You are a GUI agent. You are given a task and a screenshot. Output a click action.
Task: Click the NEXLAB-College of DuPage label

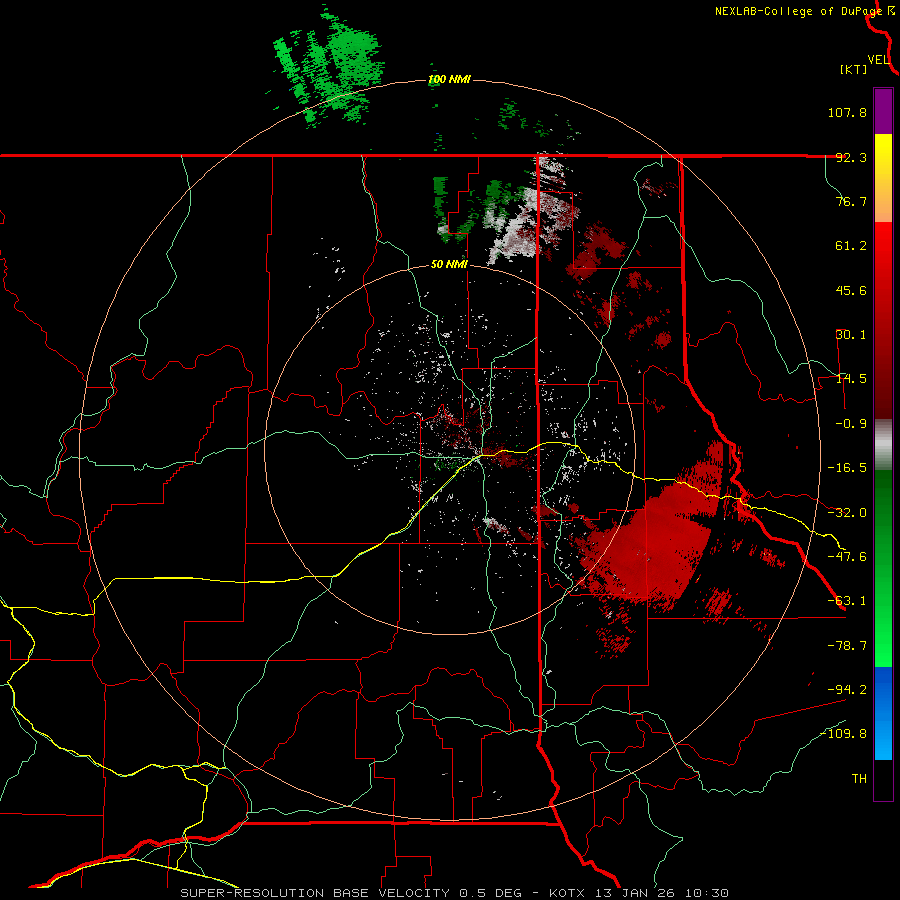tap(800, 11)
